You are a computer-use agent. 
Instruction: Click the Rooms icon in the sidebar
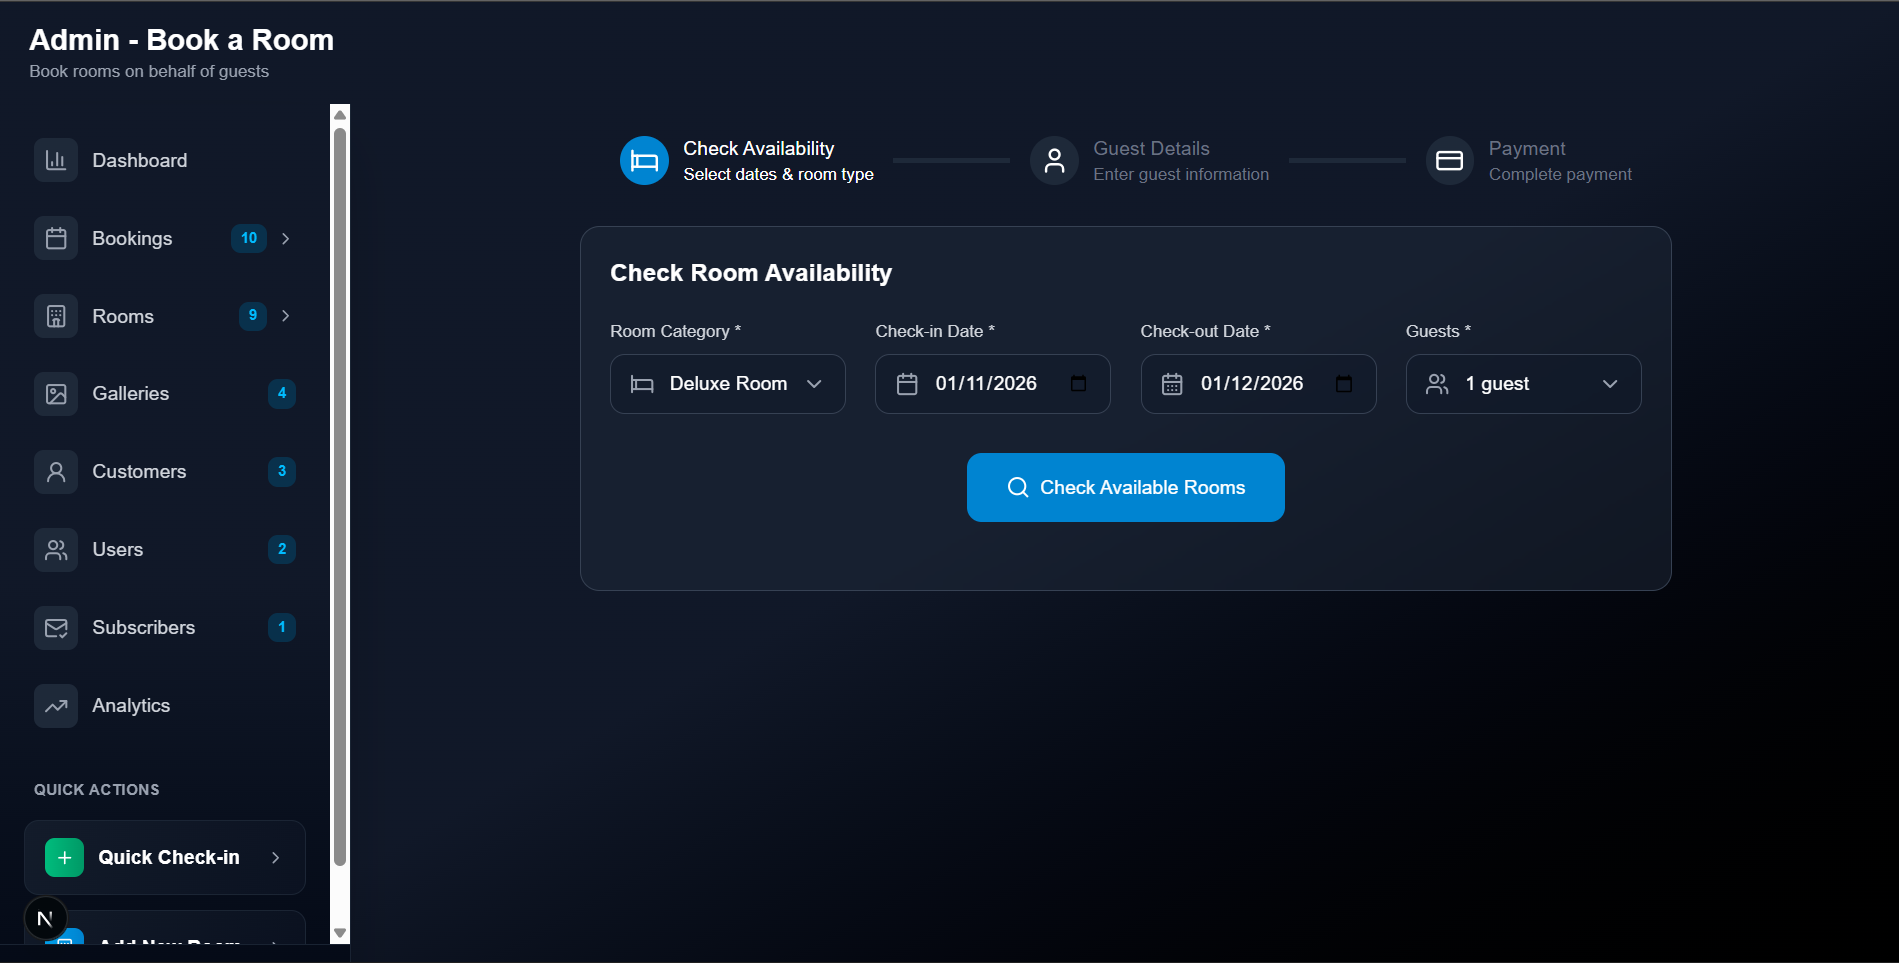56,316
